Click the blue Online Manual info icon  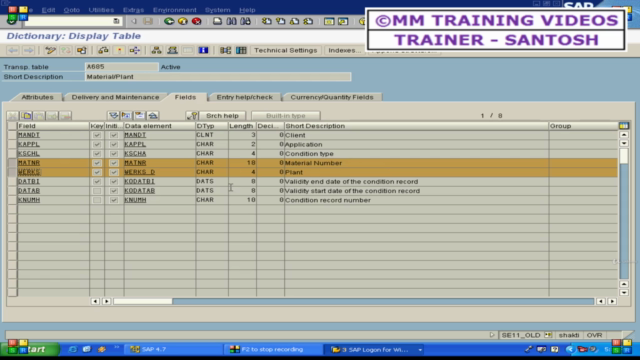tap(203, 50)
